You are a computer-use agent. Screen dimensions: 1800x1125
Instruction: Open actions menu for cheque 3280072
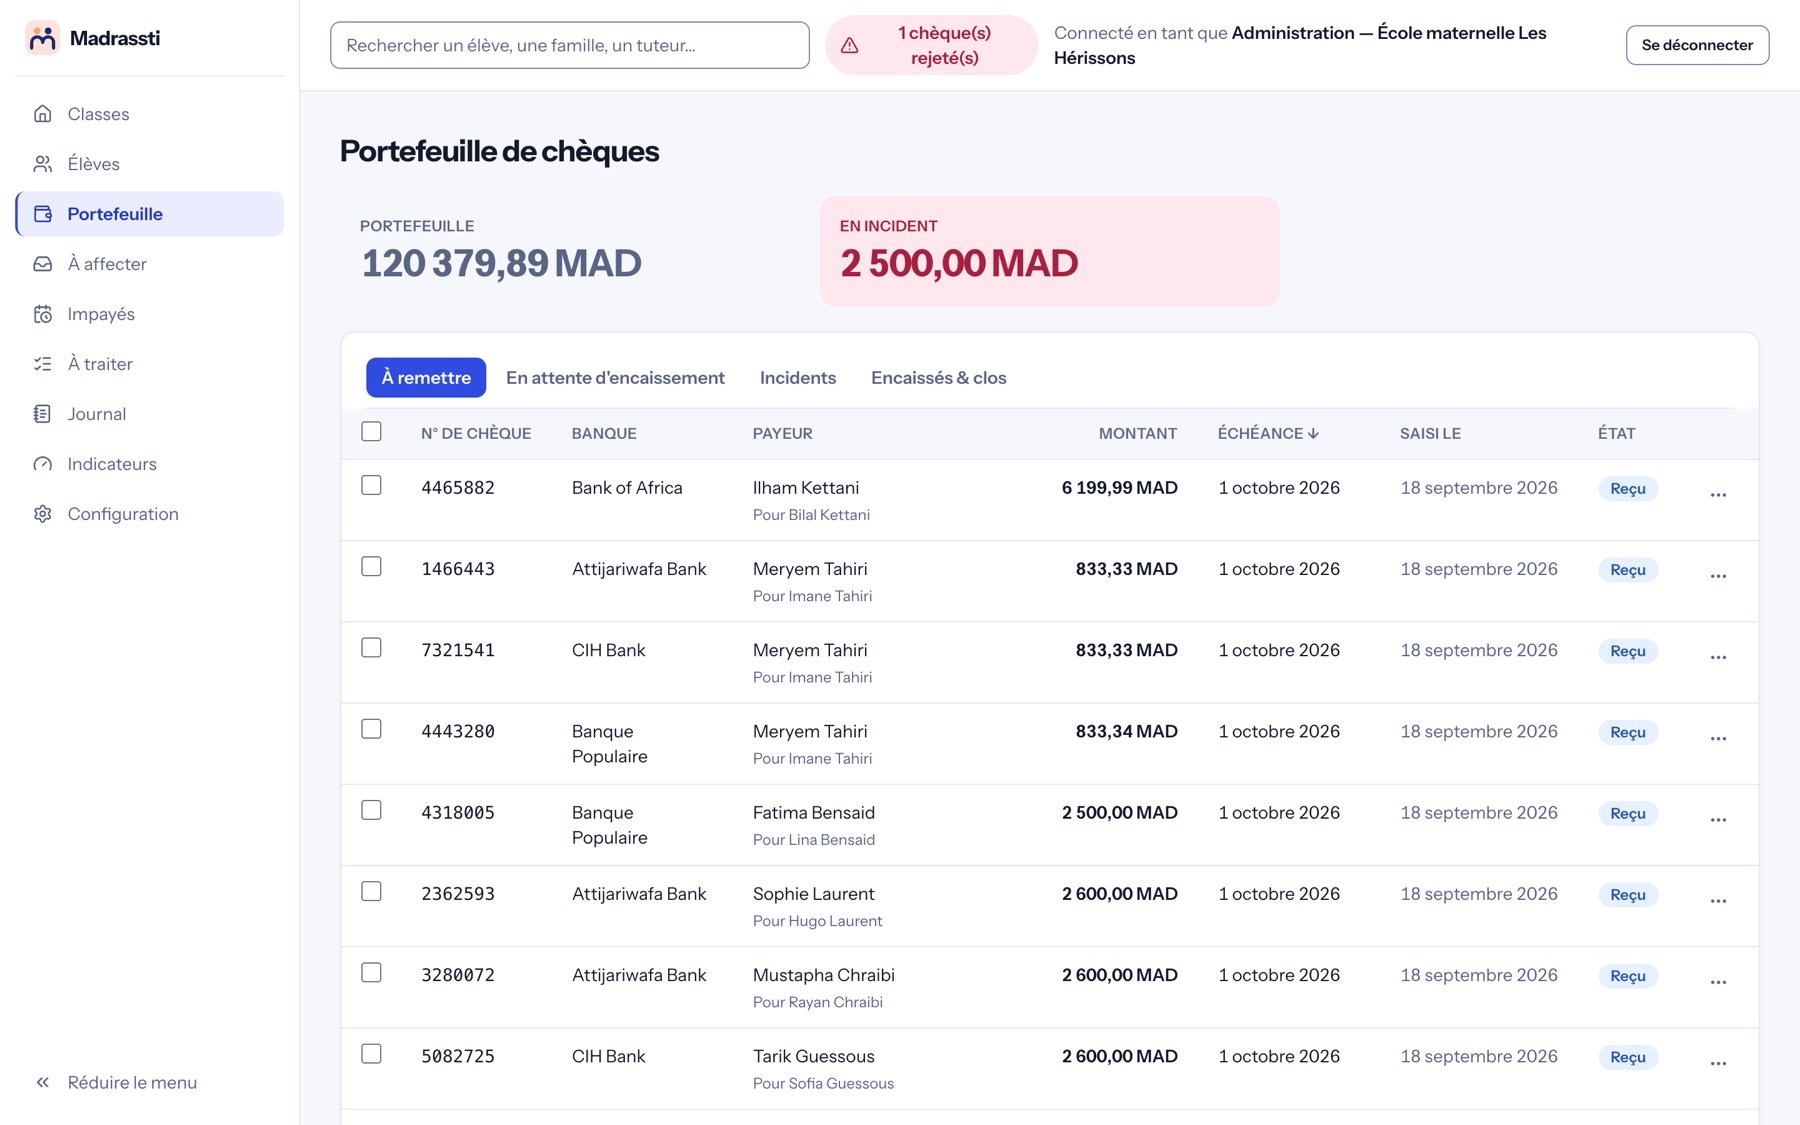1718,982
